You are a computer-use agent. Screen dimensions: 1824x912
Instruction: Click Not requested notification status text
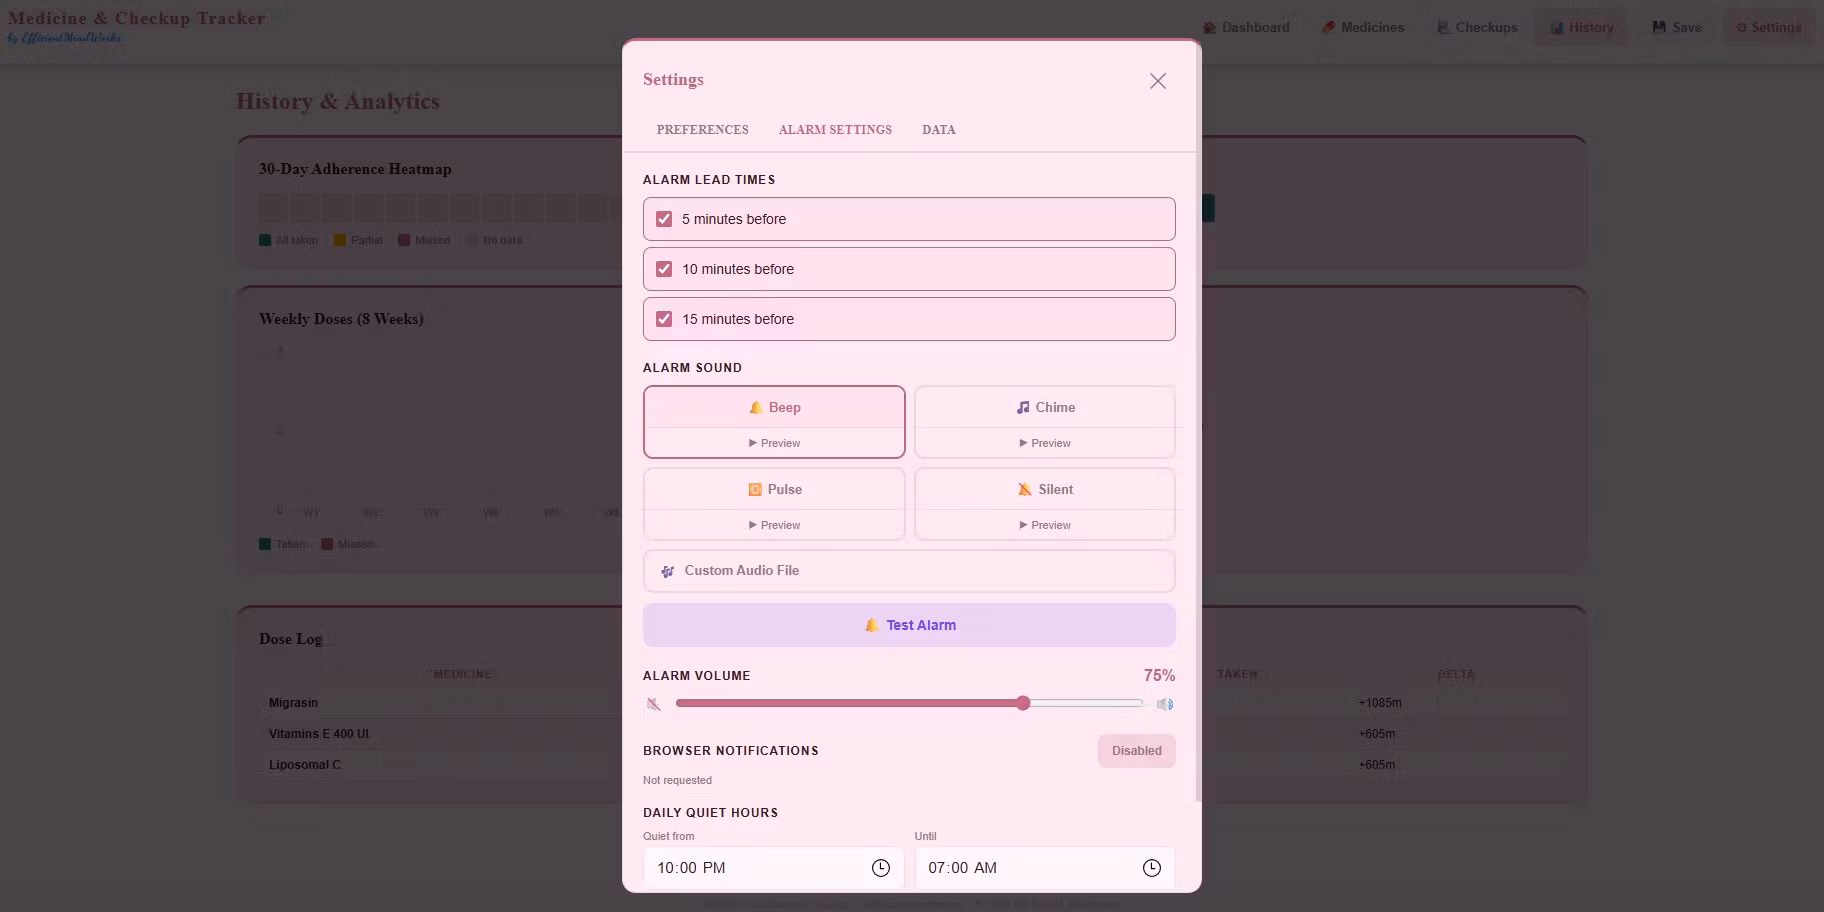[x=677, y=780]
